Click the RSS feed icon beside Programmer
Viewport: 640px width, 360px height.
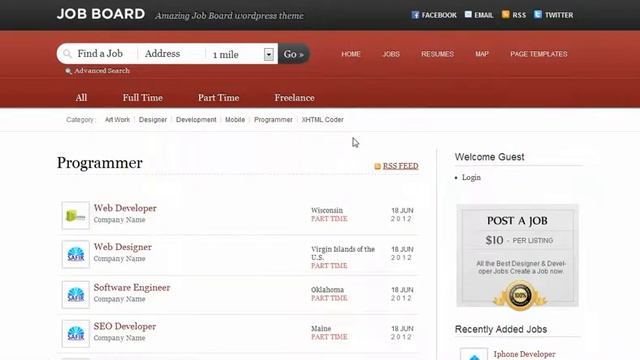(378, 166)
